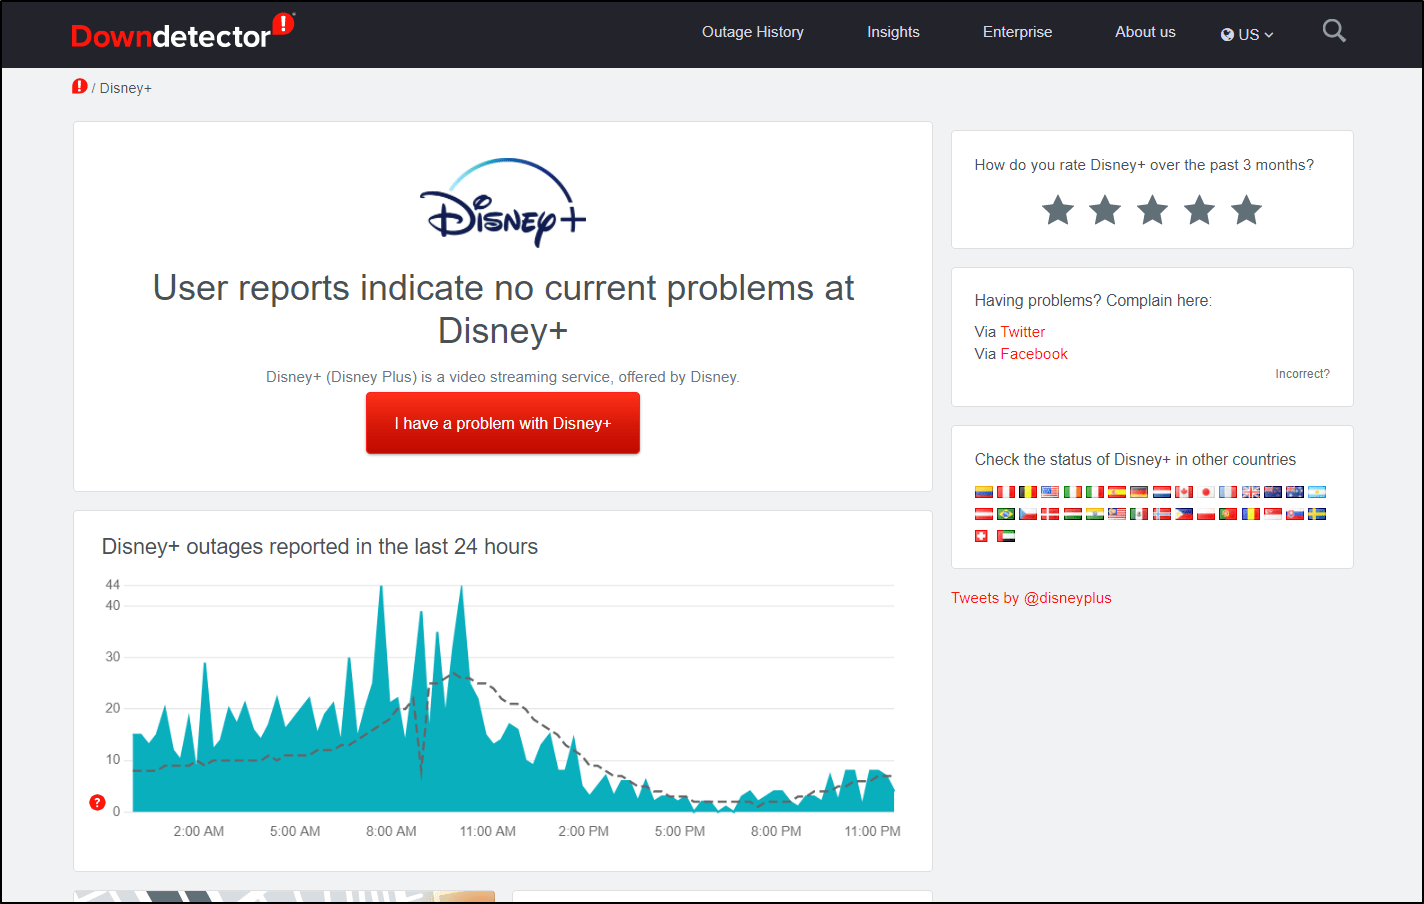Image resolution: width=1424 pixels, height=904 pixels.
Task: Select the Poland flag
Action: click(x=1206, y=514)
